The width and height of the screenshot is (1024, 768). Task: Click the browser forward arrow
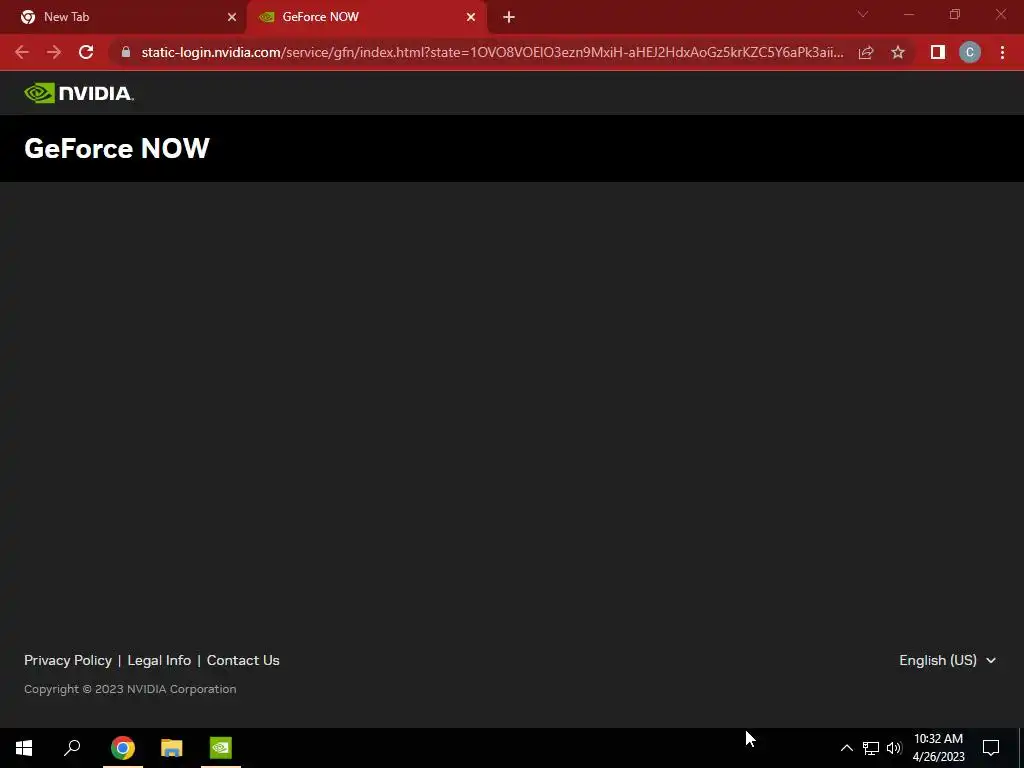(54, 52)
